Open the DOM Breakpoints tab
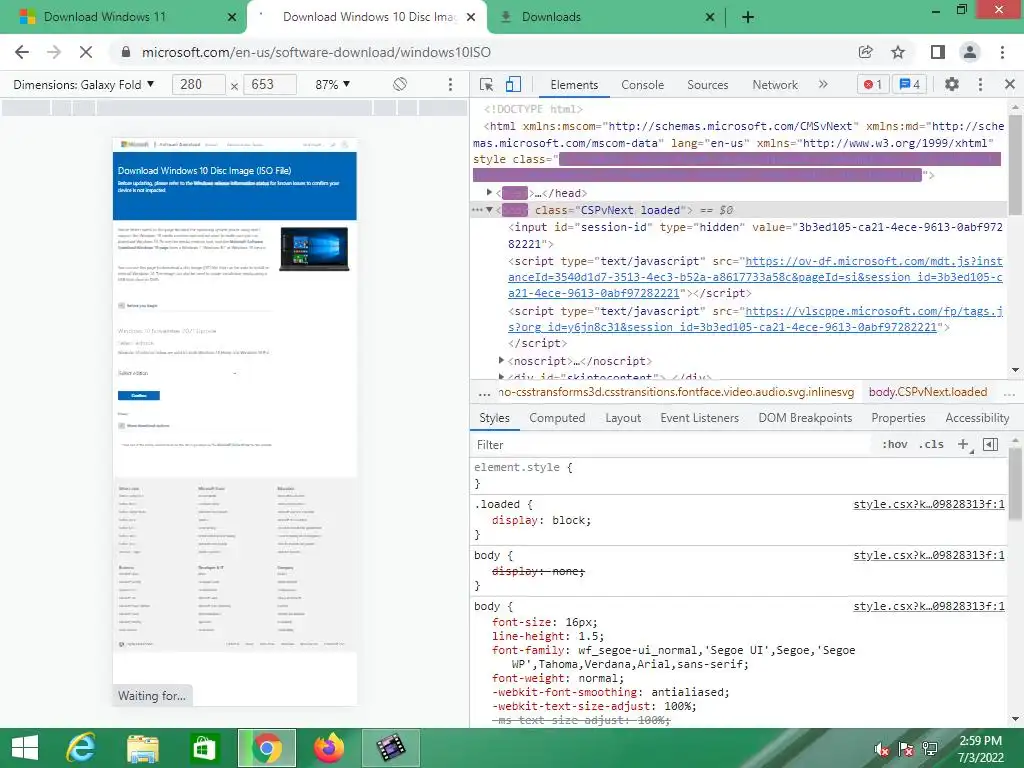The height and width of the screenshot is (768, 1024). (x=805, y=418)
